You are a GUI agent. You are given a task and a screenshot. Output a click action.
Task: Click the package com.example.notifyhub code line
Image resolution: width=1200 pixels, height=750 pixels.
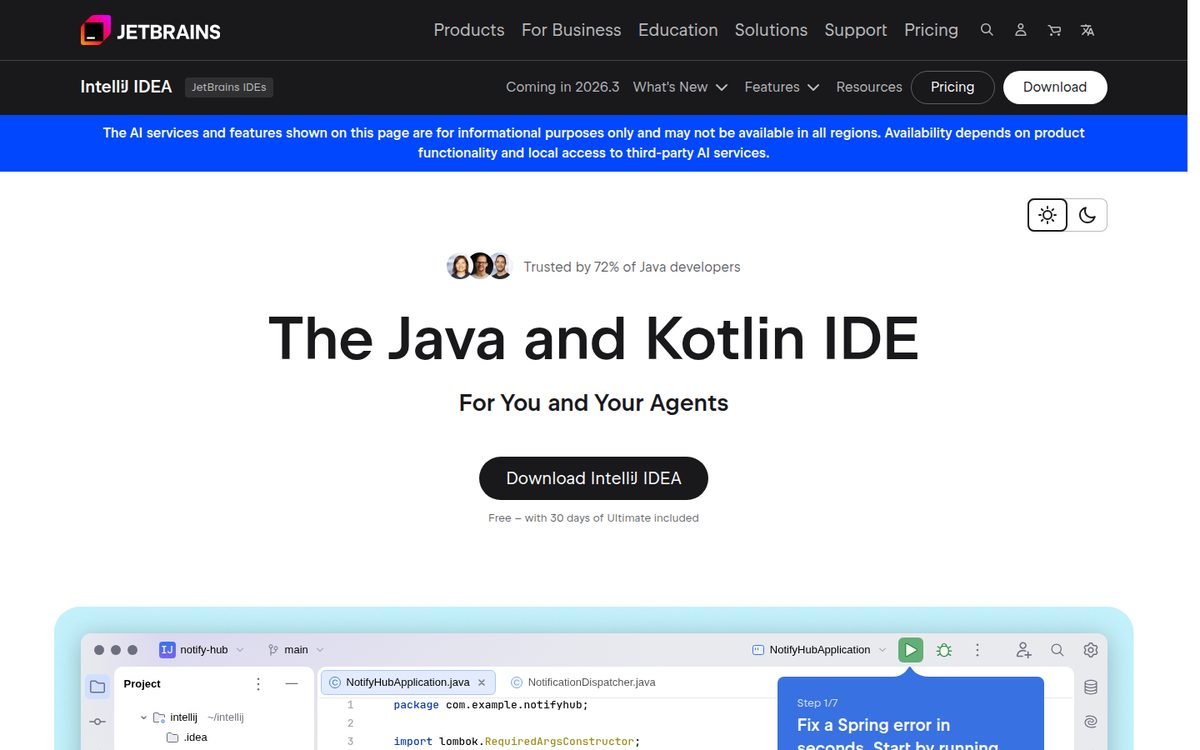[491, 705]
